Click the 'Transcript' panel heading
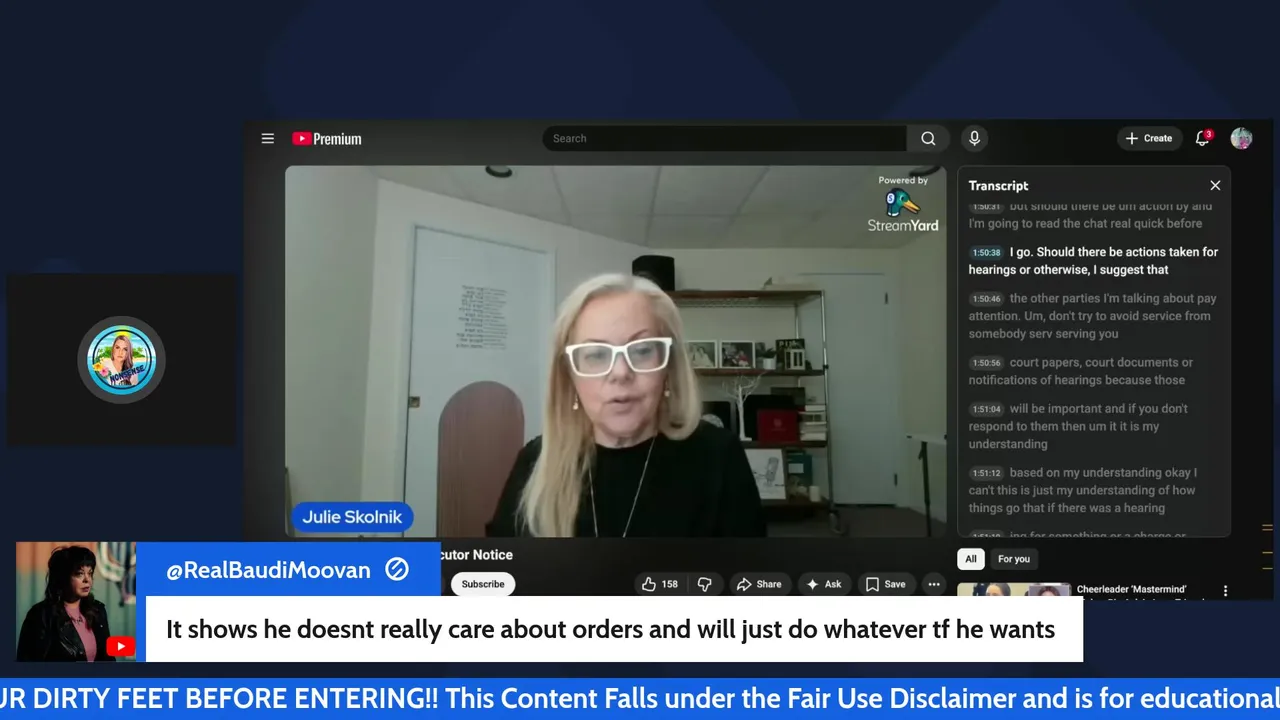The image size is (1280, 720). click(x=998, y=186)
